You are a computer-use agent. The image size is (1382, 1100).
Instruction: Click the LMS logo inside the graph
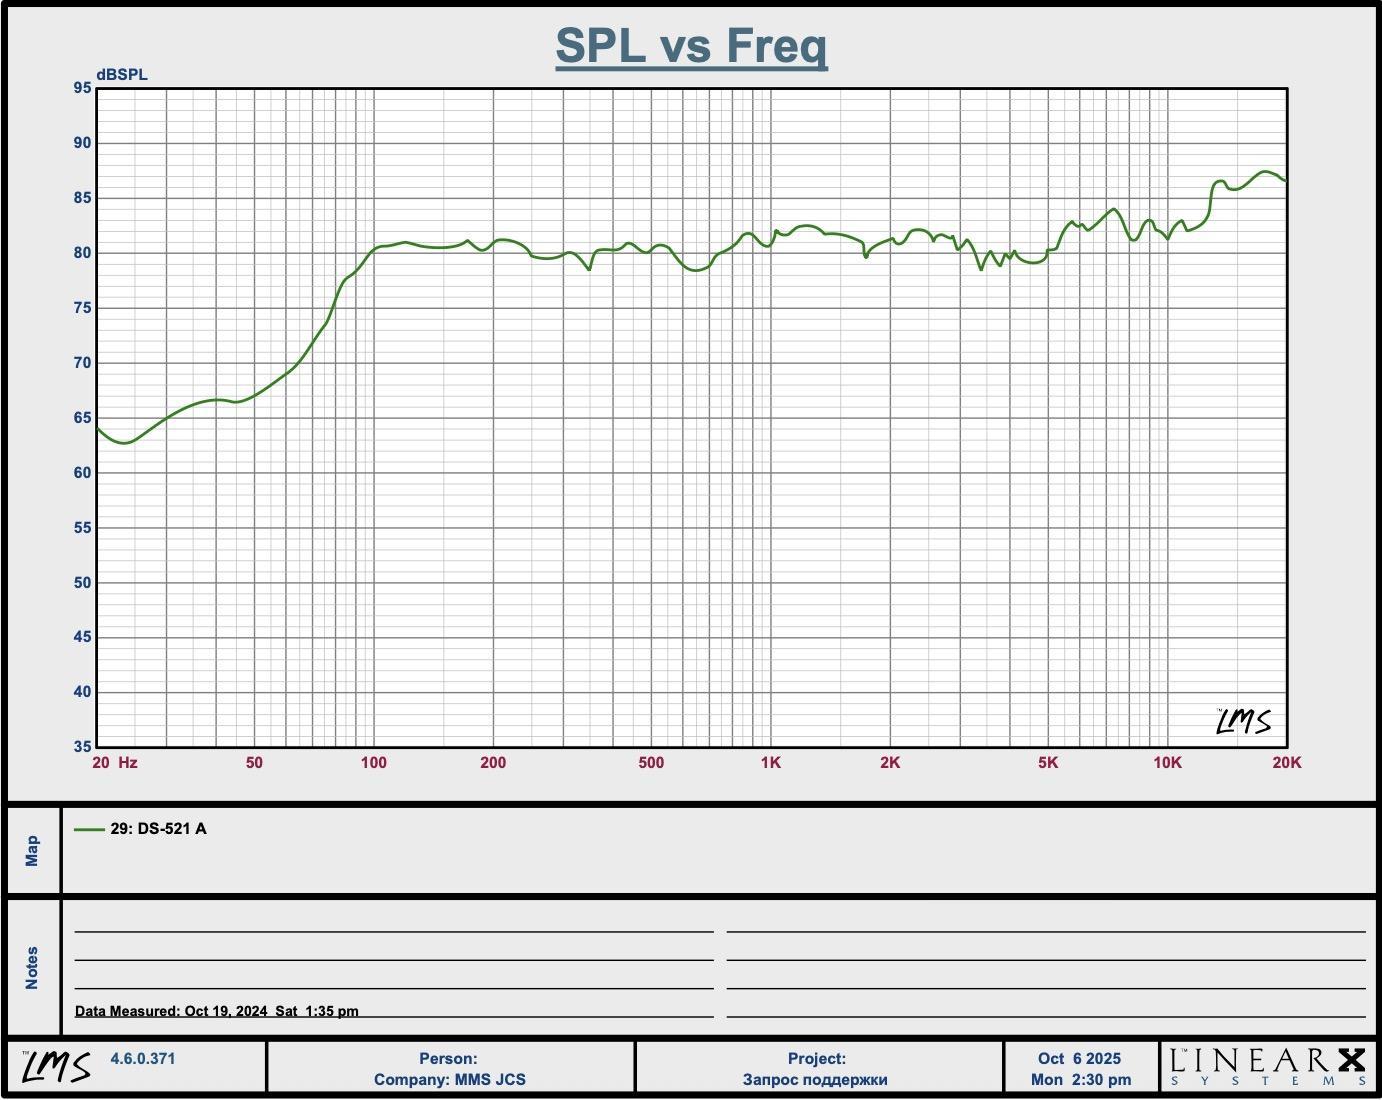pyautogui.click(x=1243, y=721)
